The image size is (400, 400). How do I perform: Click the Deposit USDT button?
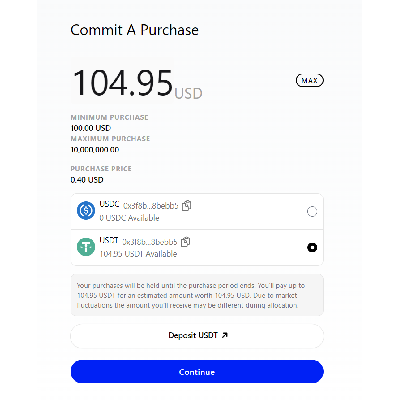click(x=197, y=336)
